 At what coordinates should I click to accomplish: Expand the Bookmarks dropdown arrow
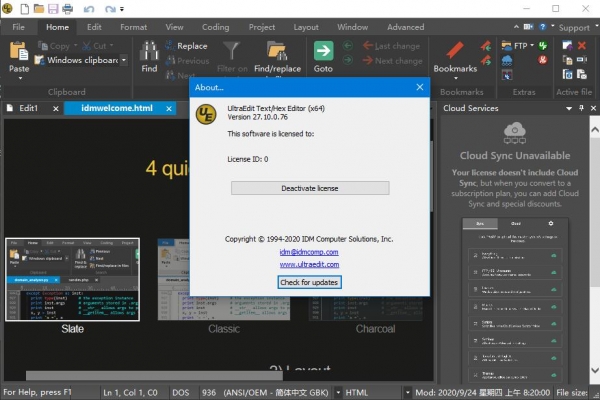pyautogui.click(x=455, y=78)
